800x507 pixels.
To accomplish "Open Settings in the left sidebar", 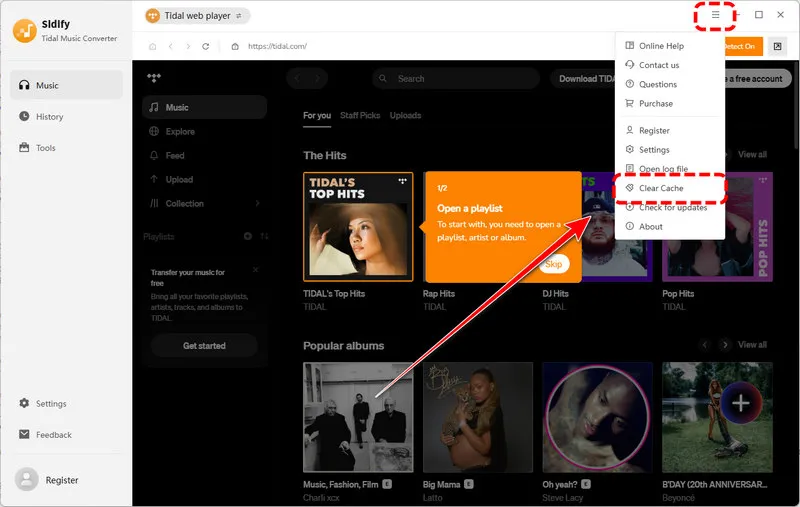I will pos(43,403).
